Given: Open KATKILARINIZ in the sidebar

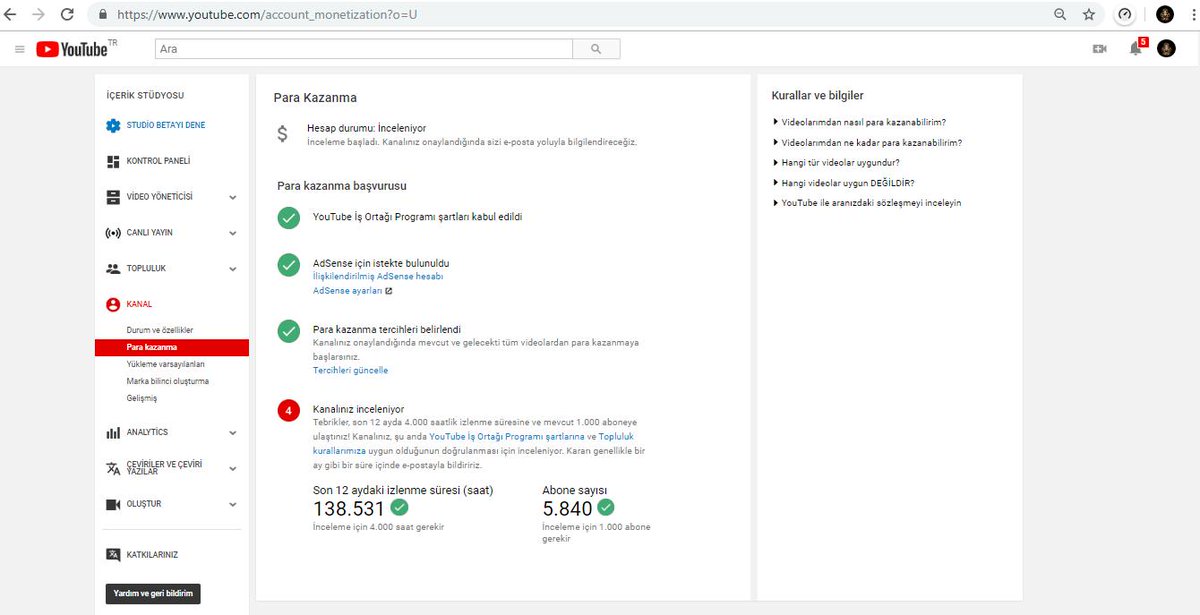Looking at the screenshot, I should (x=152, y=555).
